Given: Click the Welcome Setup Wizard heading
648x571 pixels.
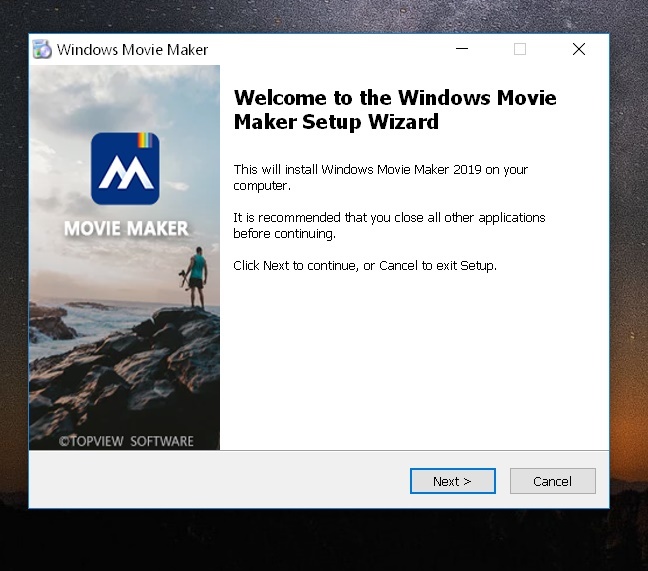Looking at the screenshot, I should [x=394, y=110].
